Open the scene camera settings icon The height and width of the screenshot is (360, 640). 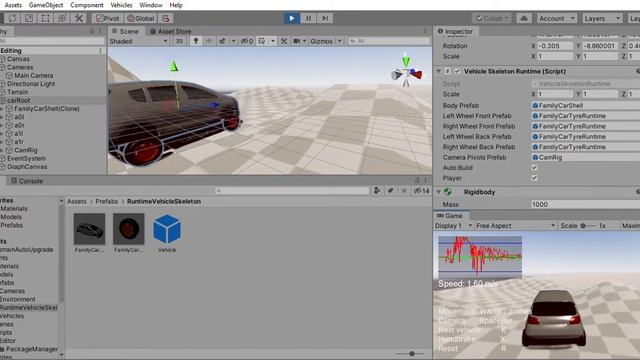[297, 41]
